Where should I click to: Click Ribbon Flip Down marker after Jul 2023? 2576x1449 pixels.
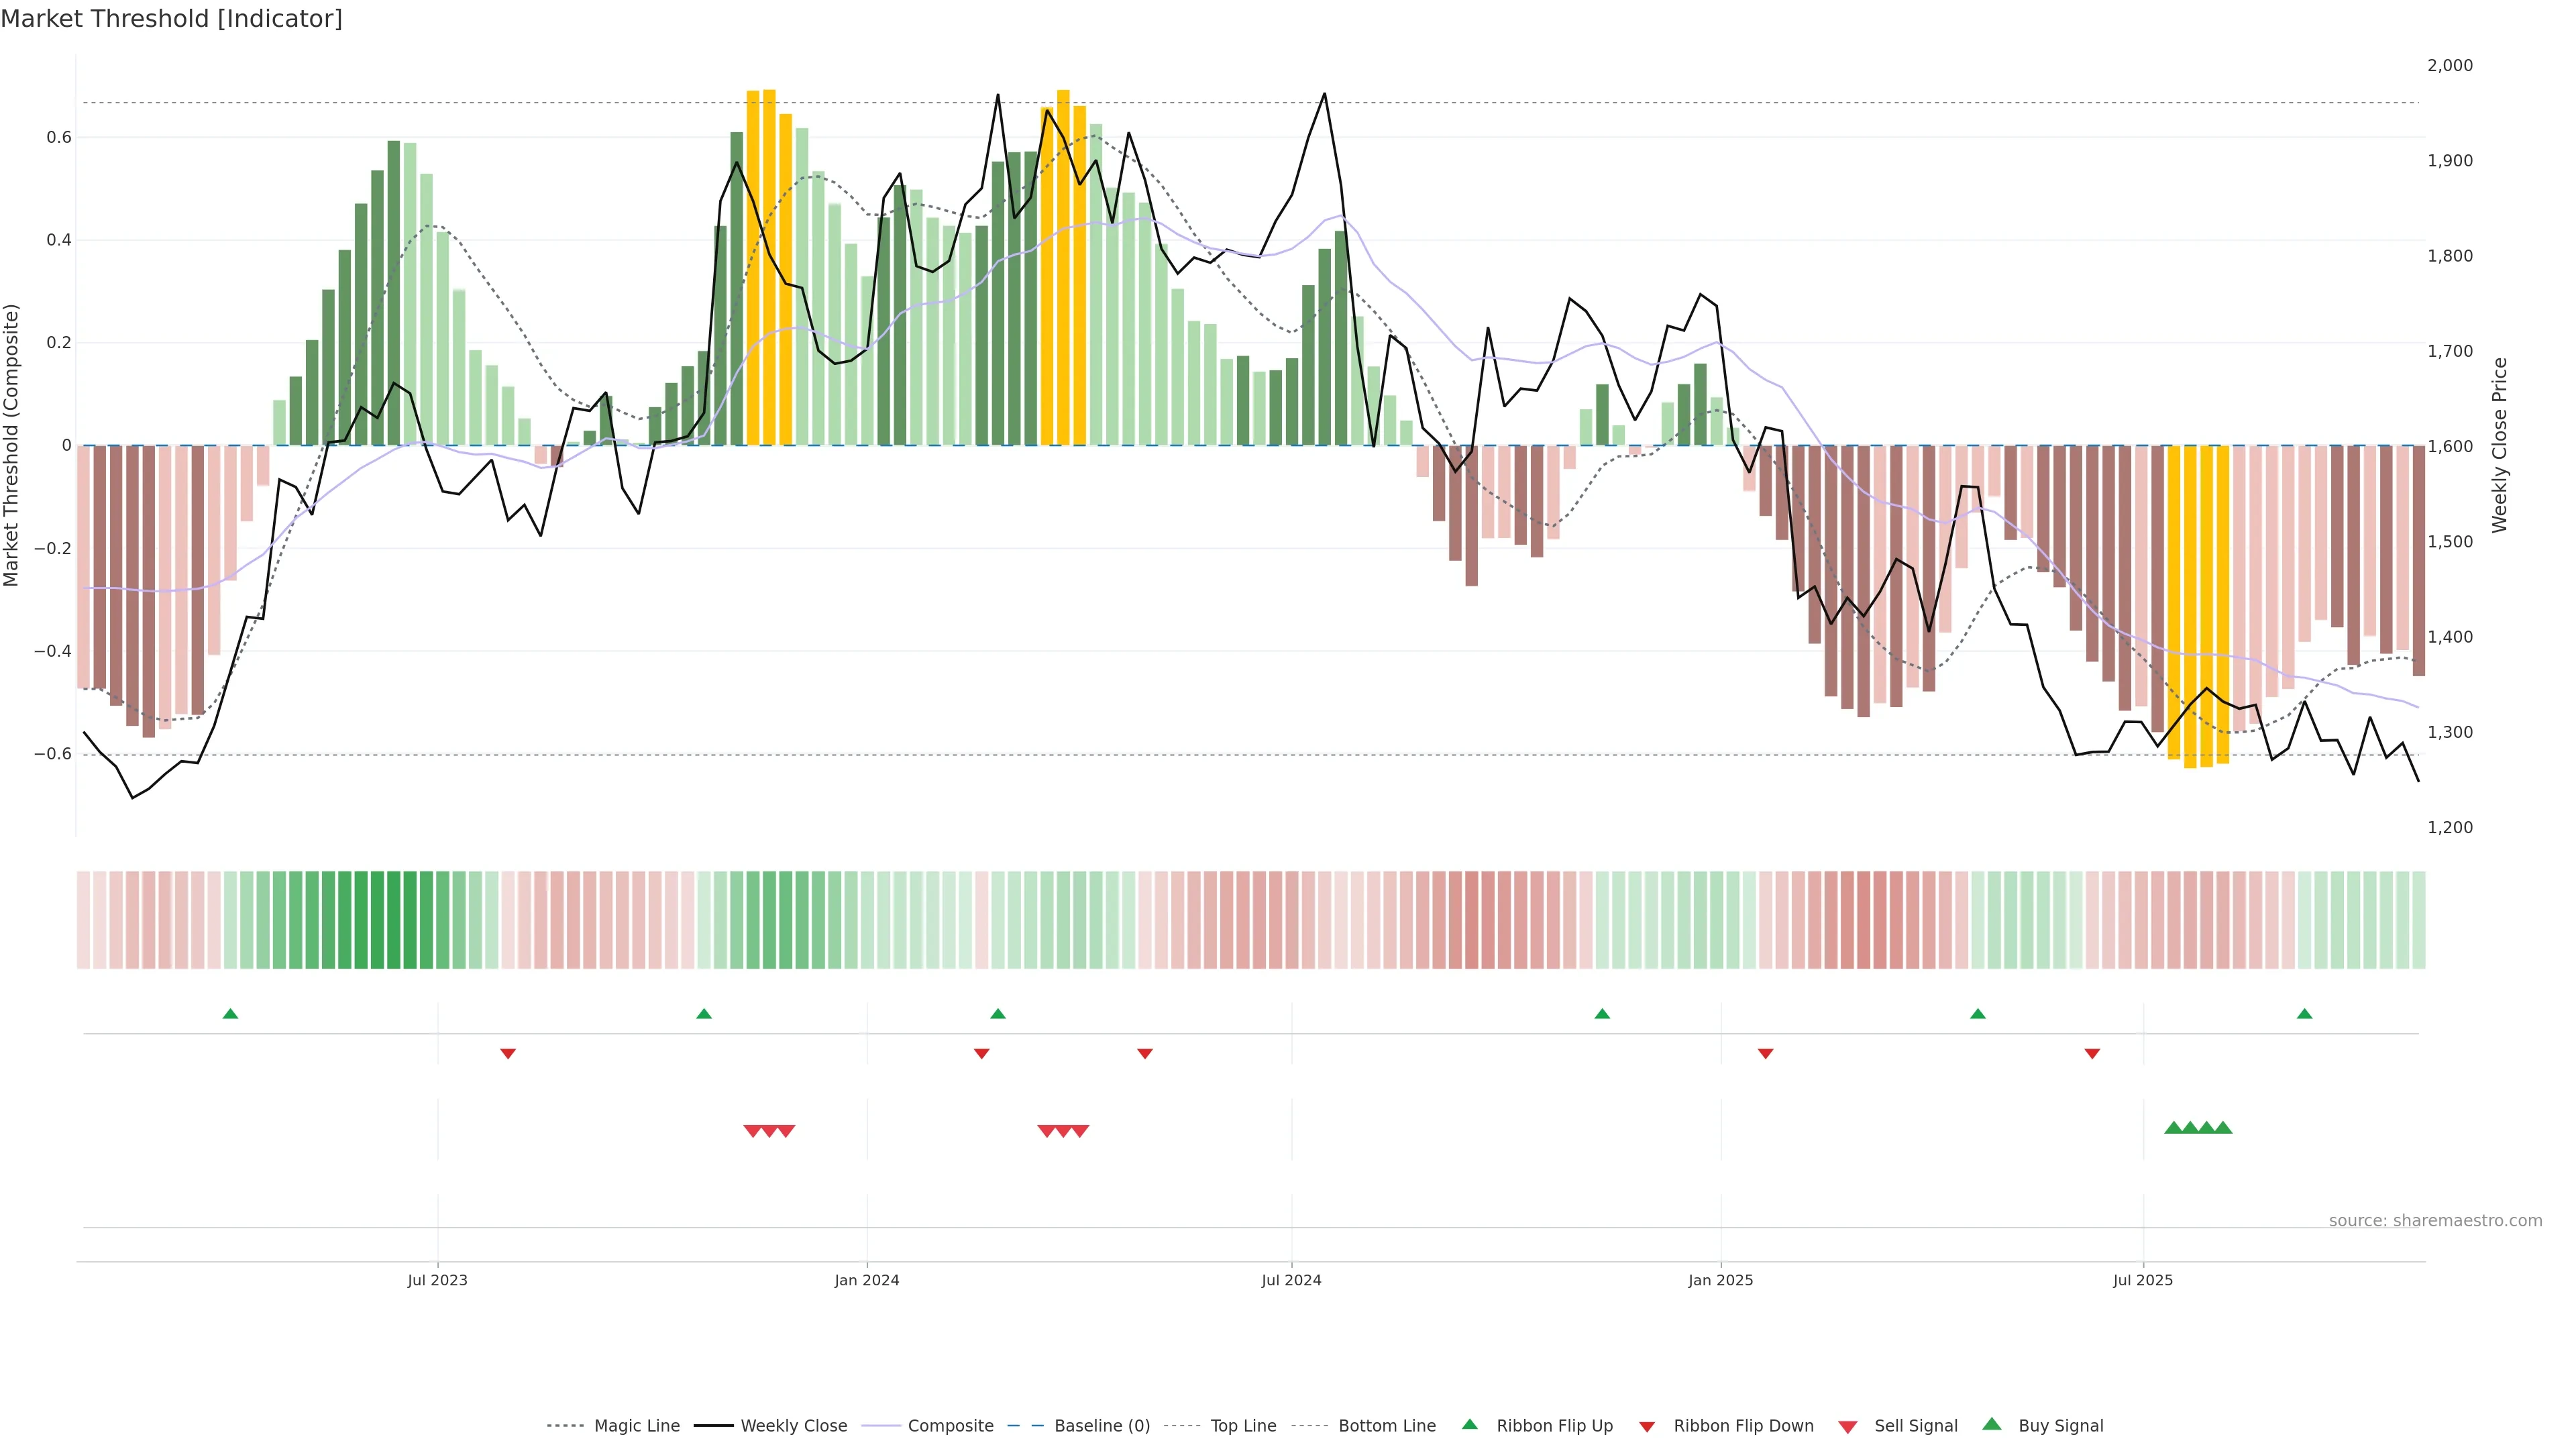[508, 1053]
